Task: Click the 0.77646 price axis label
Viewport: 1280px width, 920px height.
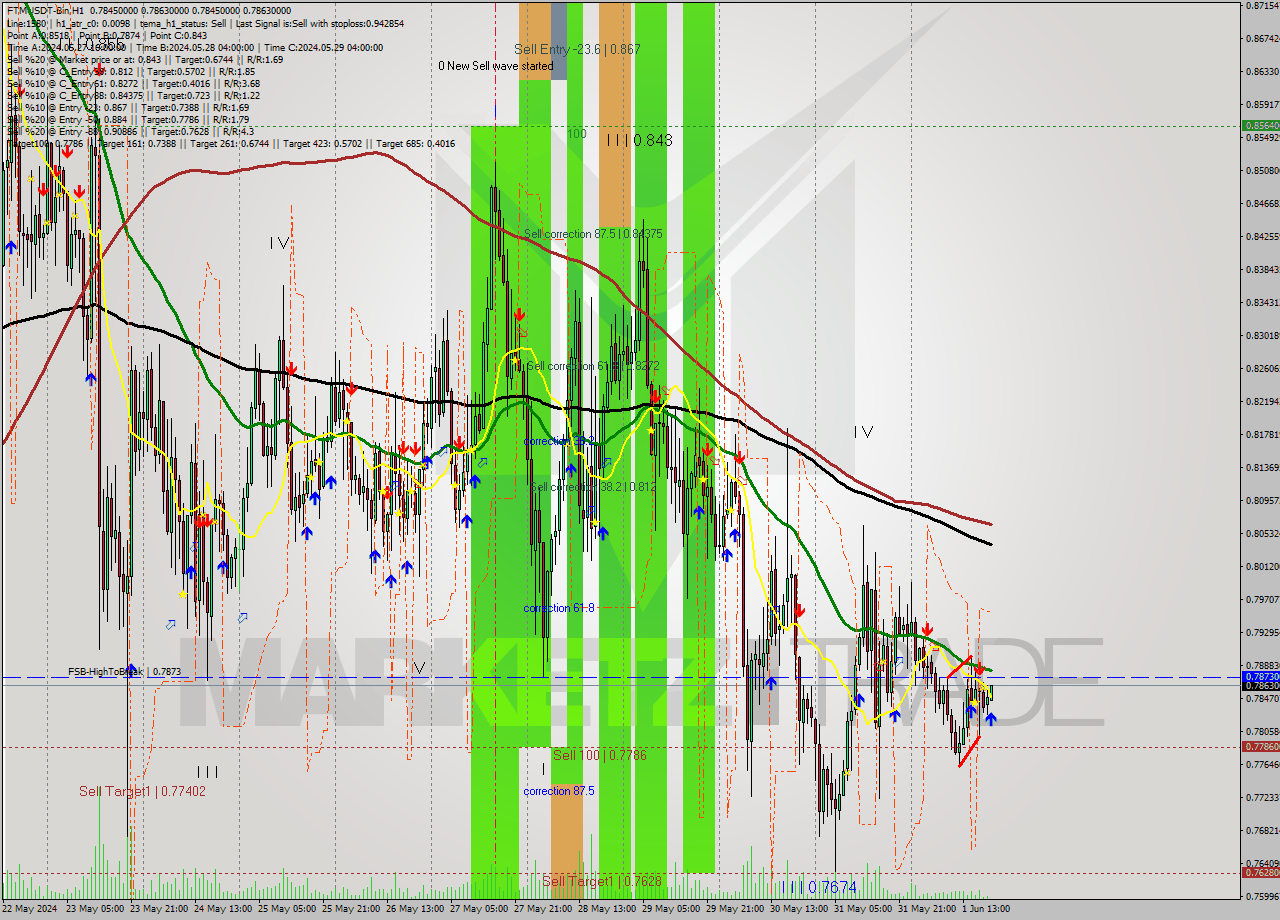Action: [1262, 764]
